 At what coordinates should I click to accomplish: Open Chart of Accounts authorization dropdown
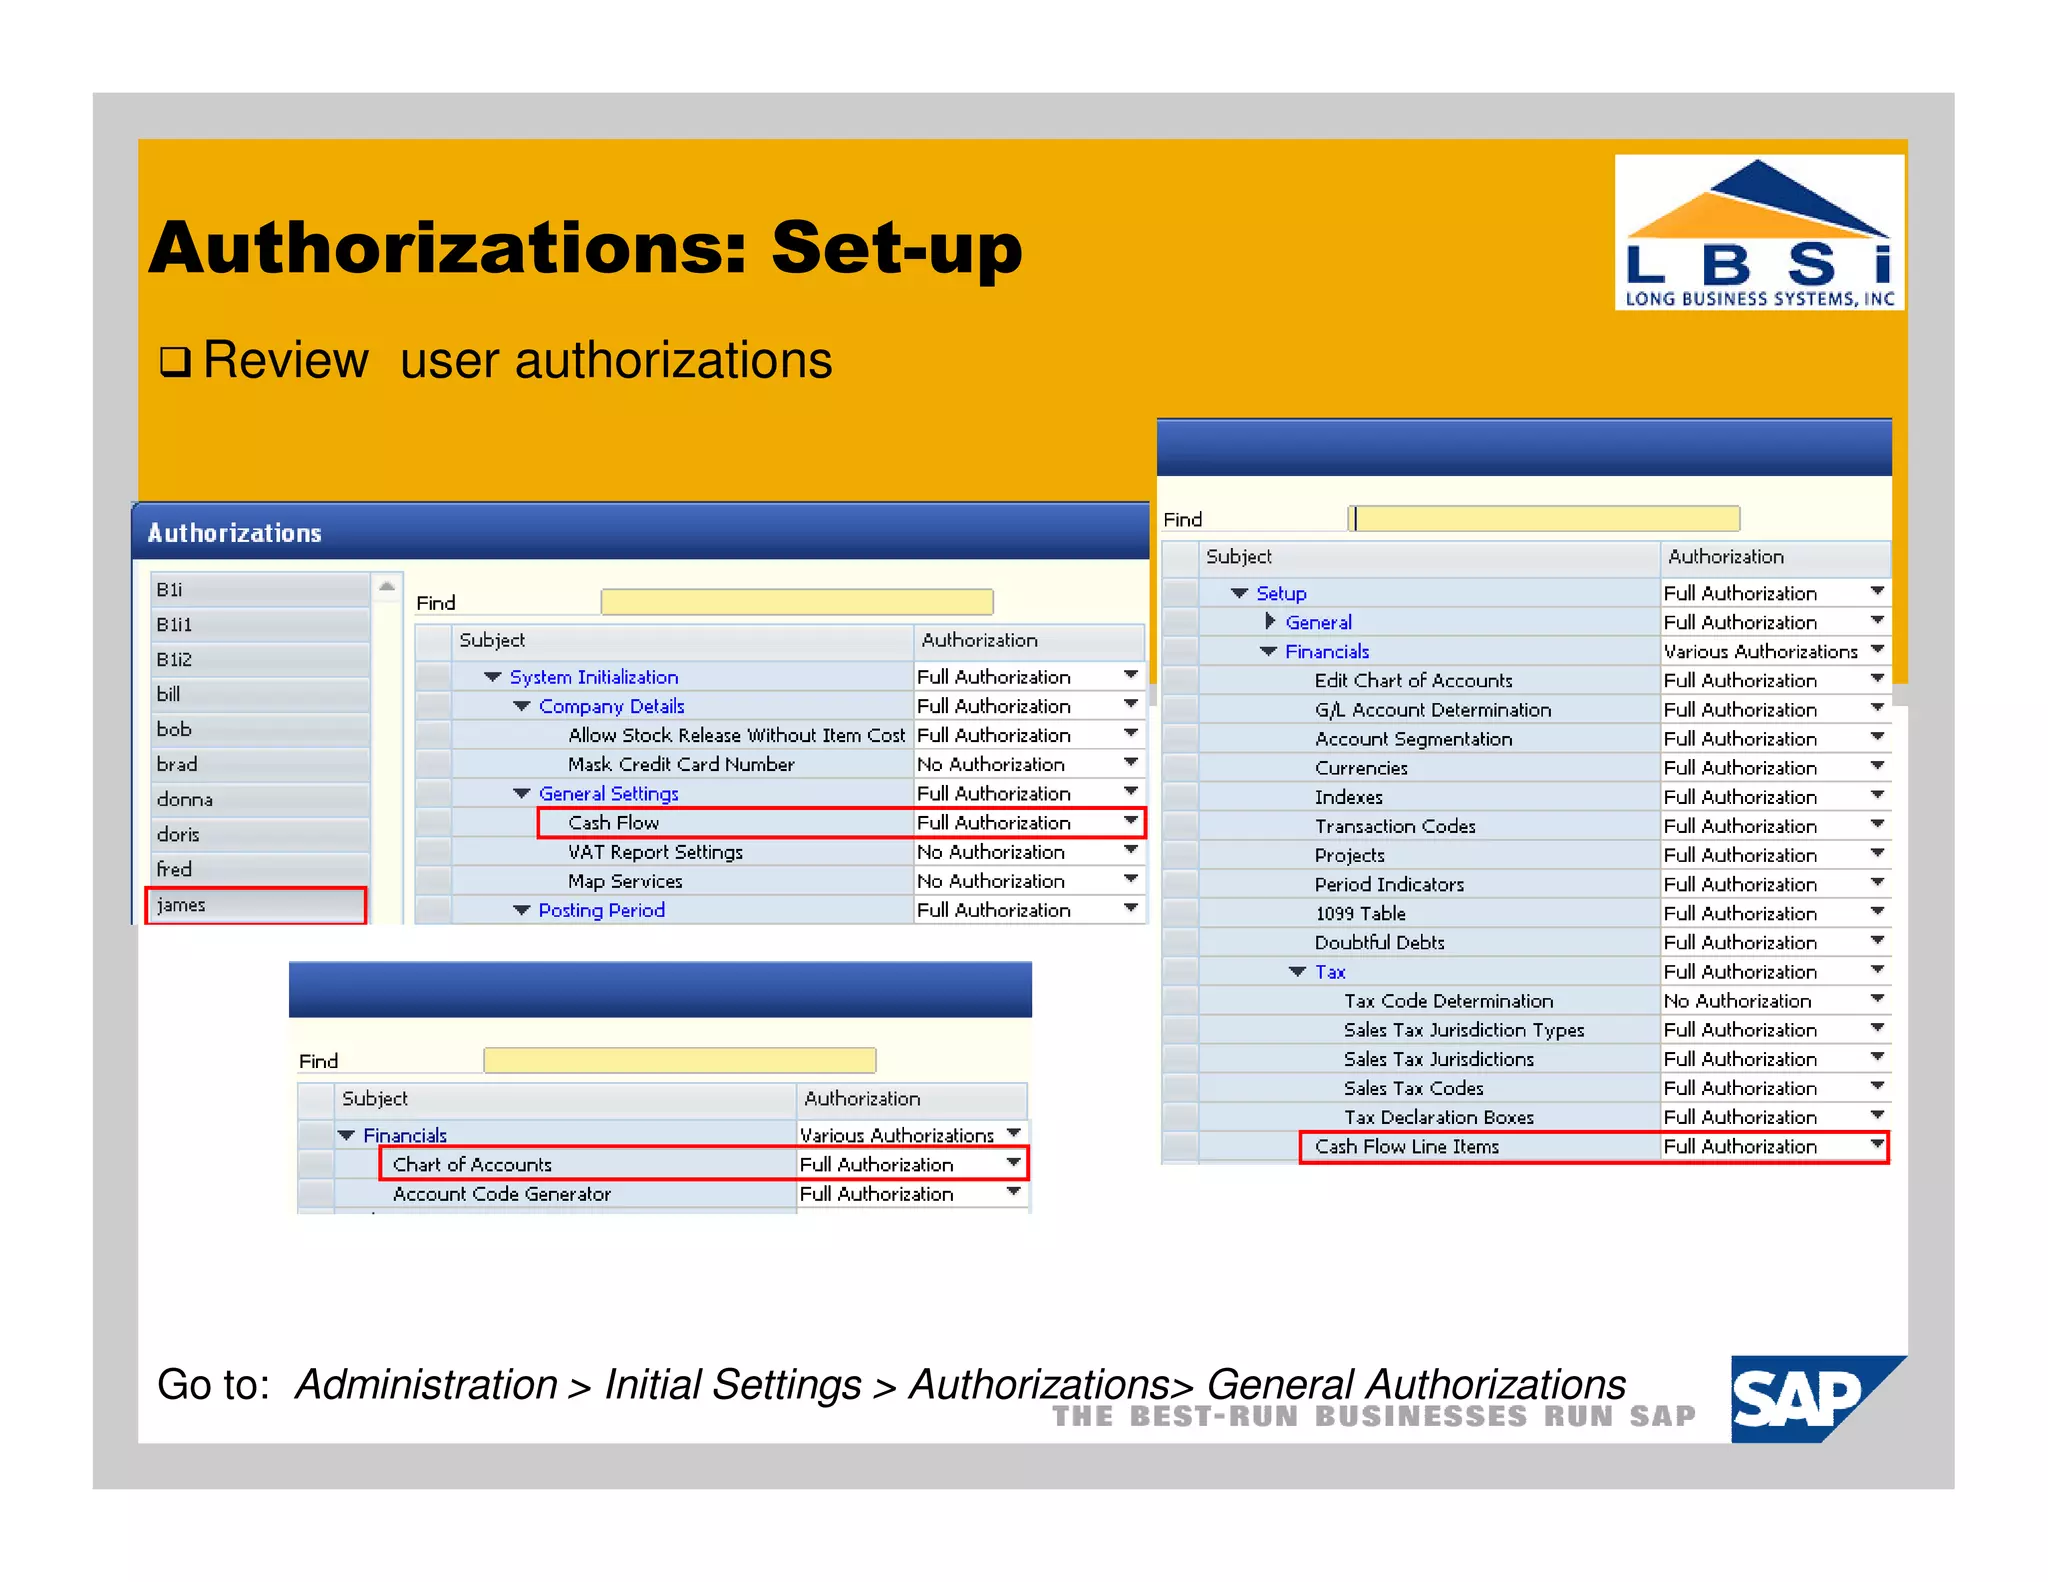(1014, 1163)
